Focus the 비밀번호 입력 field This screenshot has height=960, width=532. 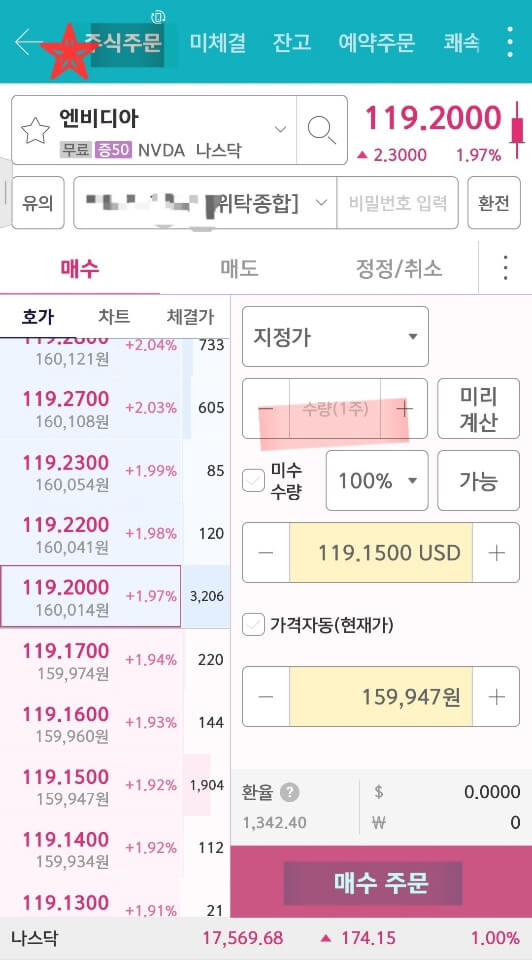tap(397, 203)
